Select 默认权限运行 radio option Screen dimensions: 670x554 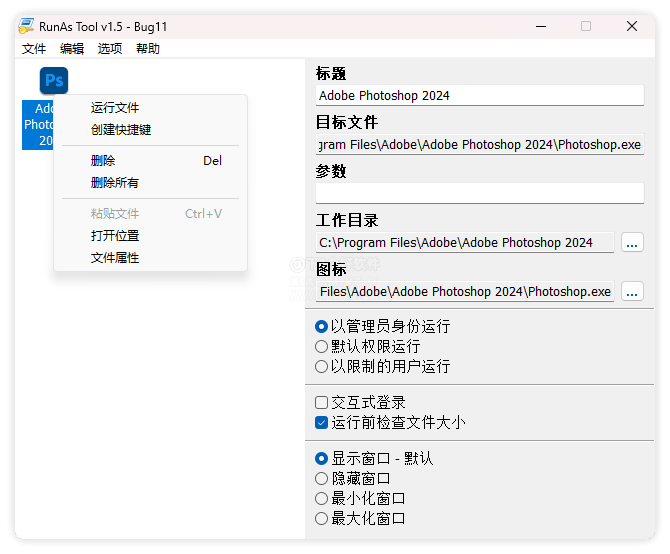click(x=322, y=346)
